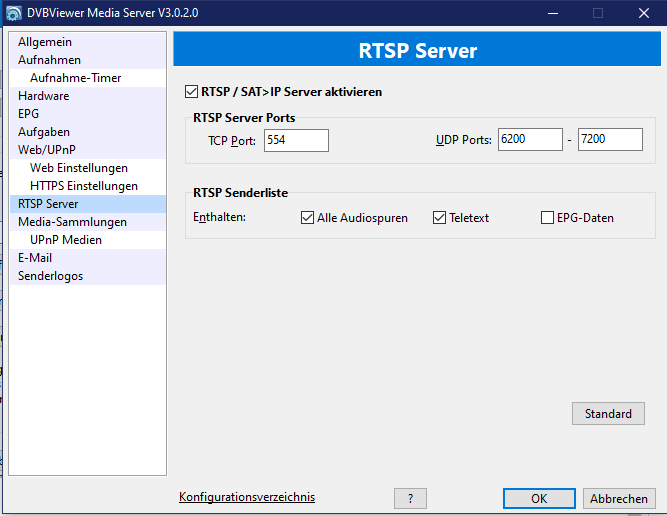This screenshot has height=516, width=667.
Task: Click the RTSP Senderliste group label
Action: [240, 193]
